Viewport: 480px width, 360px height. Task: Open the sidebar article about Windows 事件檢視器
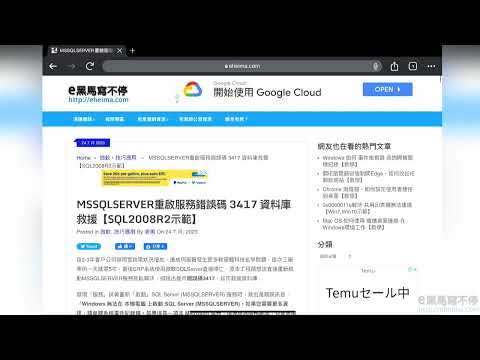pos(368,161)
